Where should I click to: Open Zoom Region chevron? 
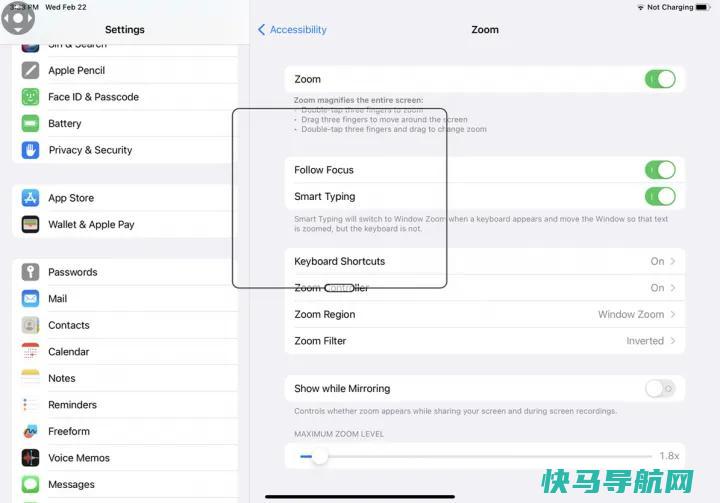tap(673, 314)
